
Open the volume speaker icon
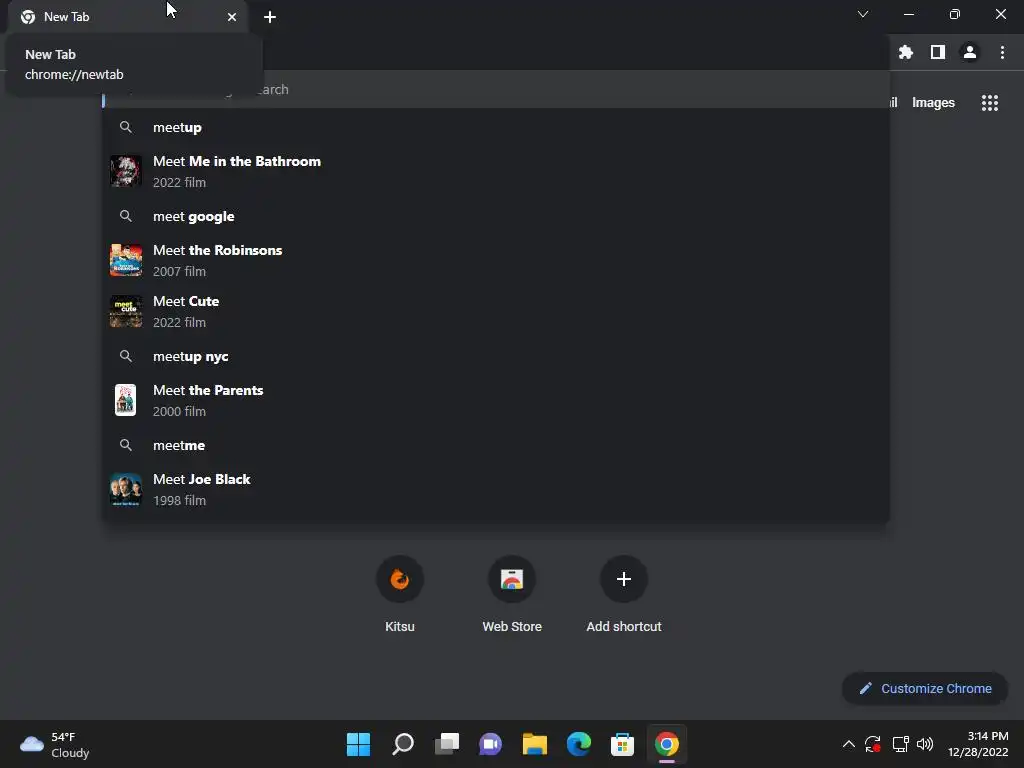click(x=925, y=744)
